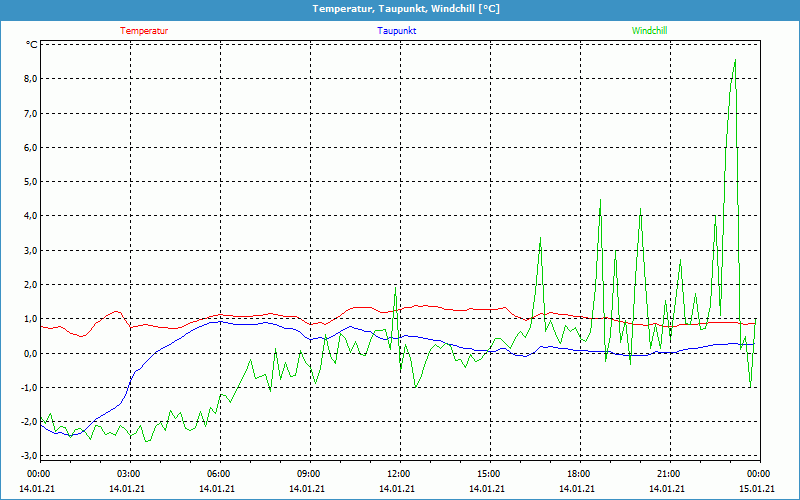This screenshot has width=800, height=500.
Task: Click the 12:00 time axis label
Action: pos(398,474)
